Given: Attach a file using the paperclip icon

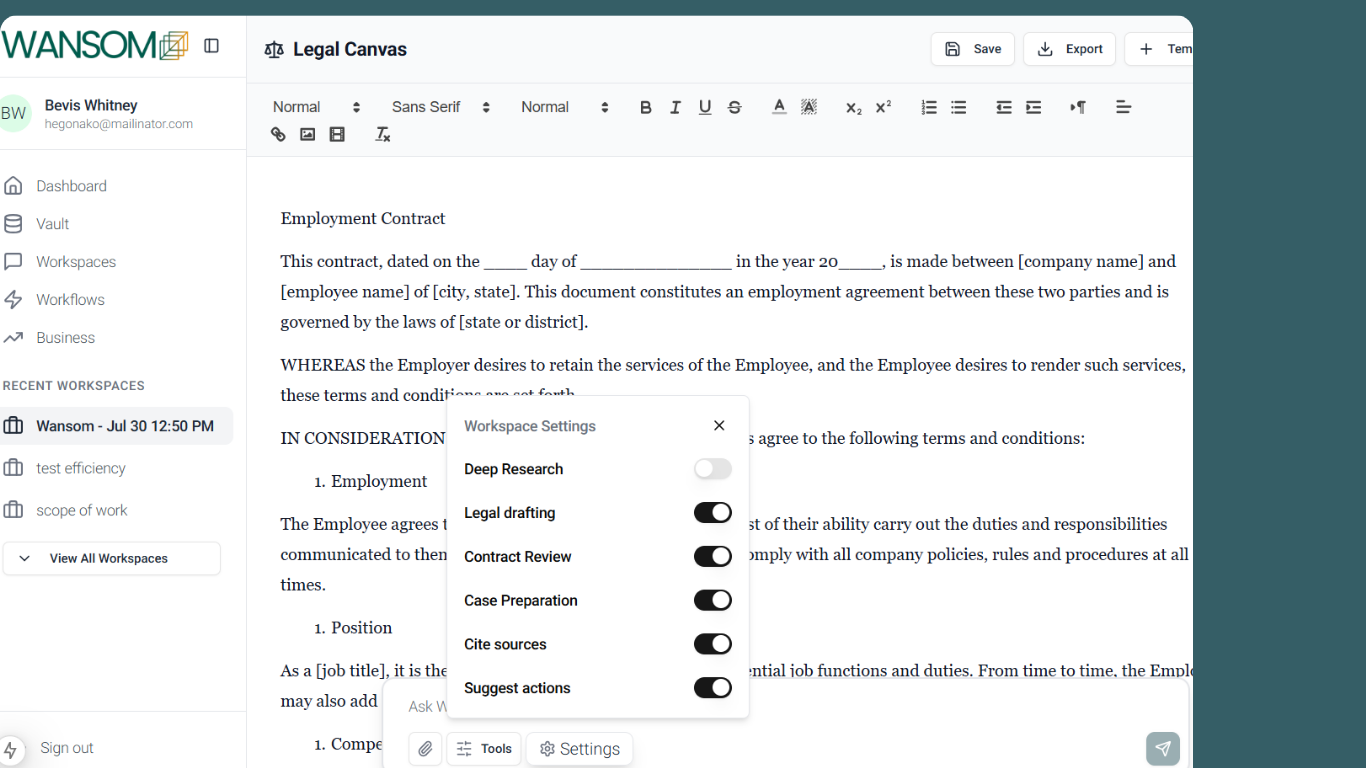Looking at the screenshot, I should coord(424,748).
